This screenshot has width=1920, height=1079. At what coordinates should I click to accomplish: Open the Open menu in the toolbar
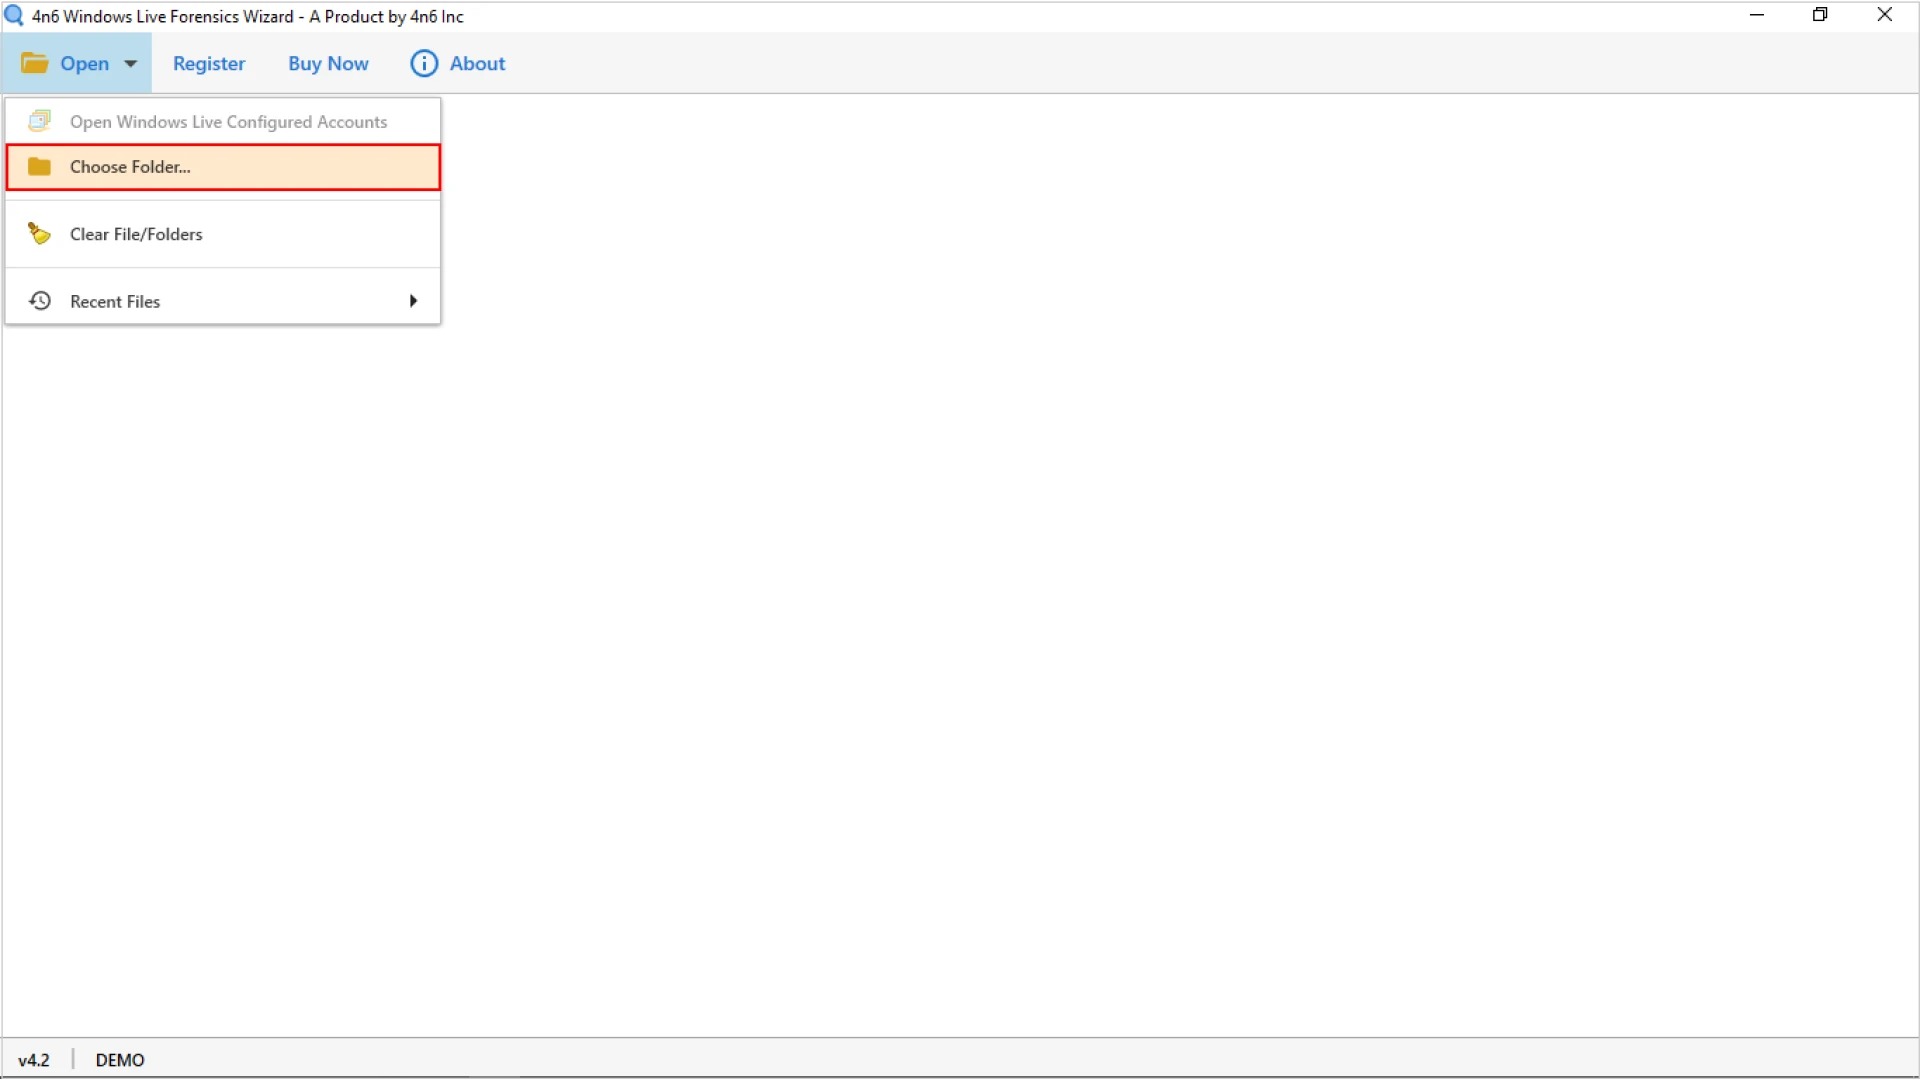coord(87,62)
